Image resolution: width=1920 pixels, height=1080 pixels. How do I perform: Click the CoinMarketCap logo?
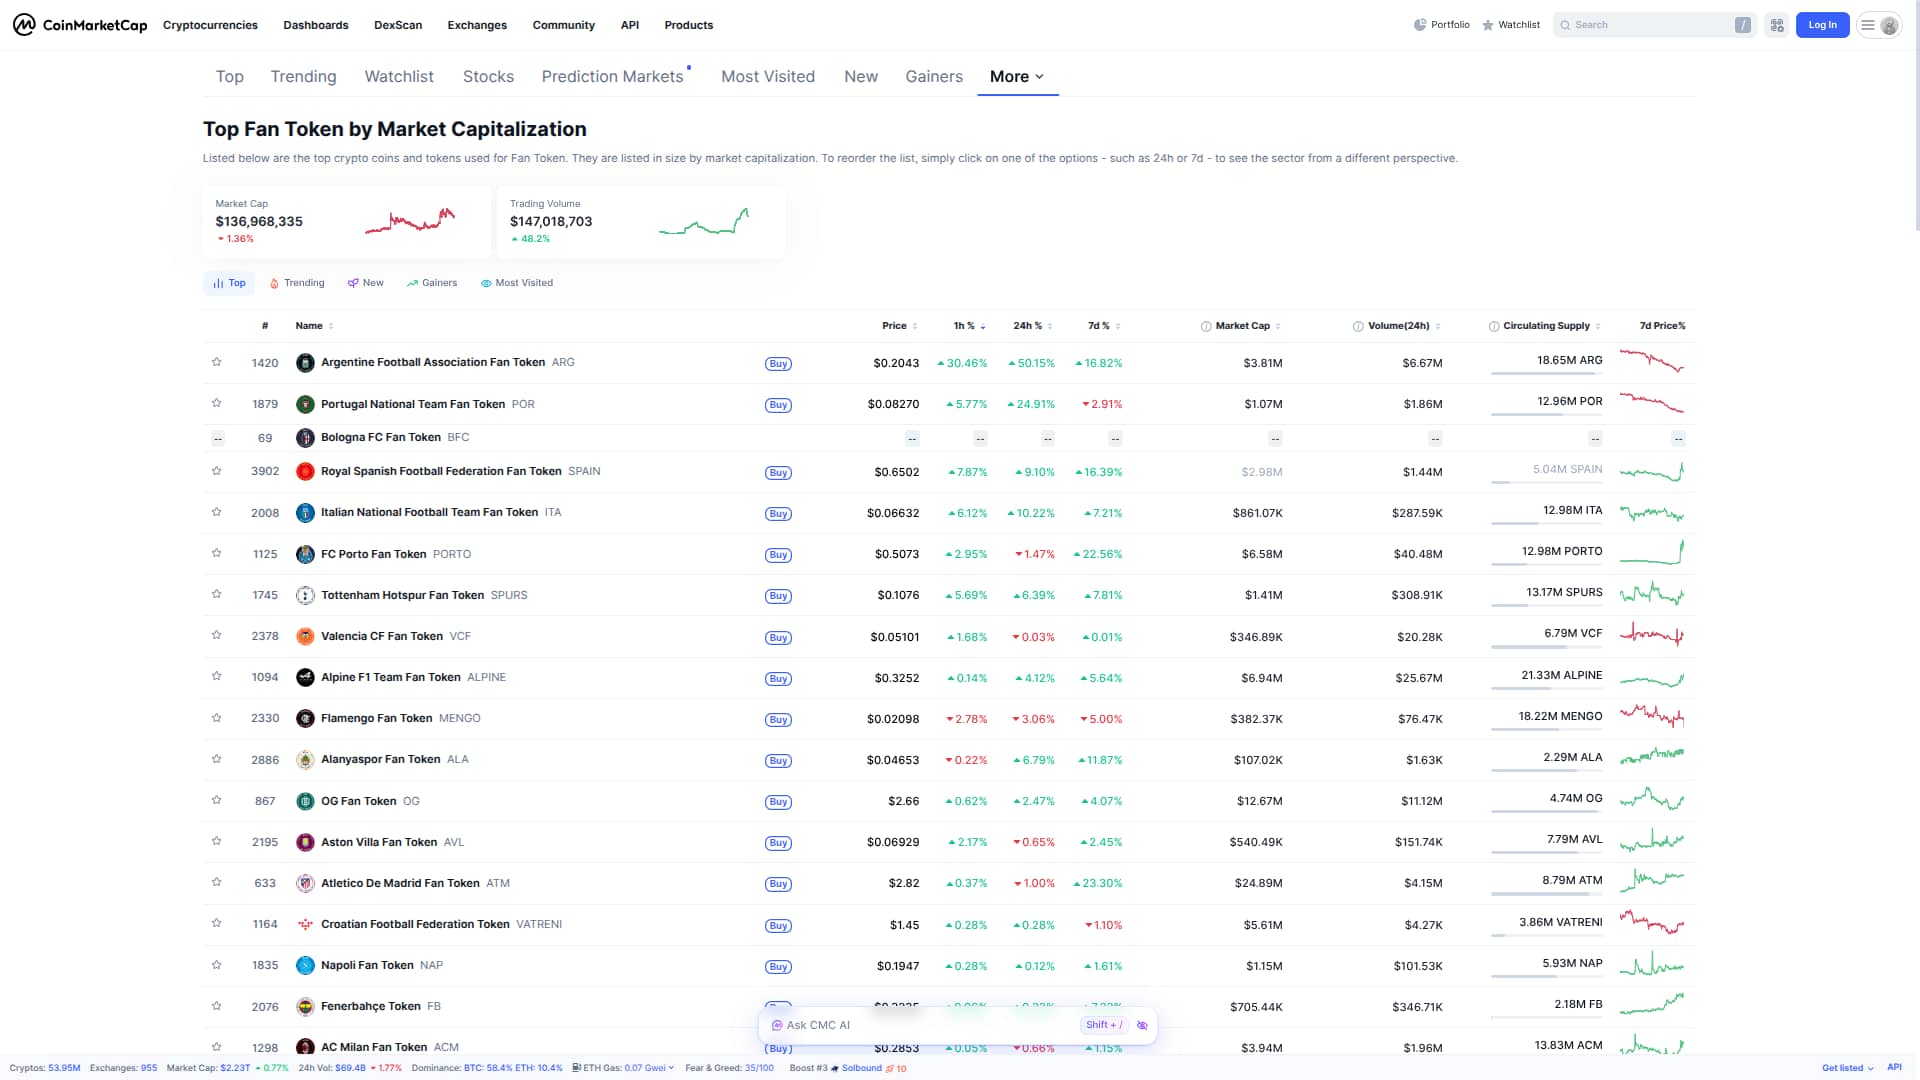click(80, 25)
